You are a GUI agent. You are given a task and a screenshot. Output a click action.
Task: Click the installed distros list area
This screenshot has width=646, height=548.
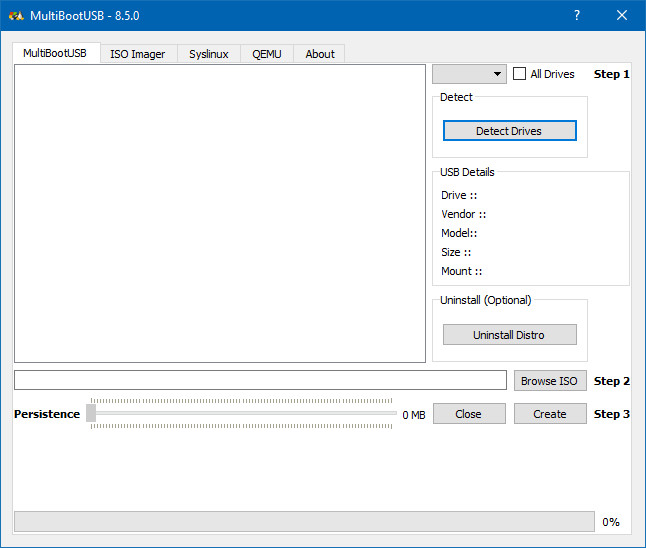click(x=220, y=213)
